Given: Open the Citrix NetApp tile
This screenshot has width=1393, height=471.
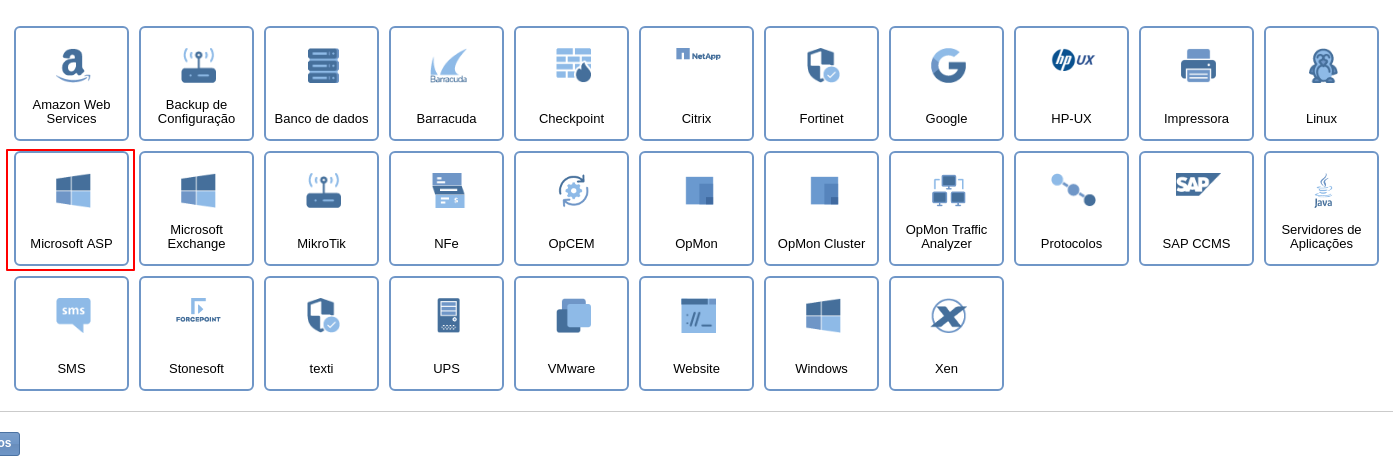Looking at the screenshot, I should click(x=696, y=84).
